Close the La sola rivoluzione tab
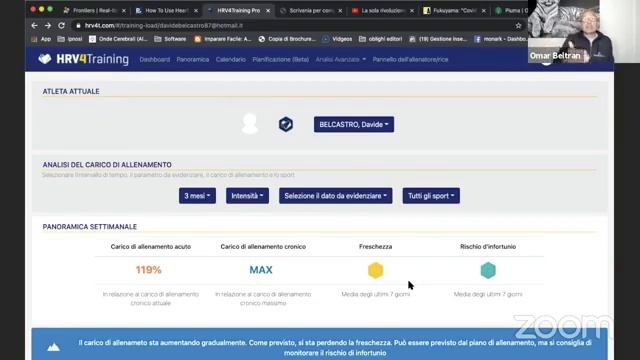The height and width of the screenshot is (360, 640). pos(412,11)
